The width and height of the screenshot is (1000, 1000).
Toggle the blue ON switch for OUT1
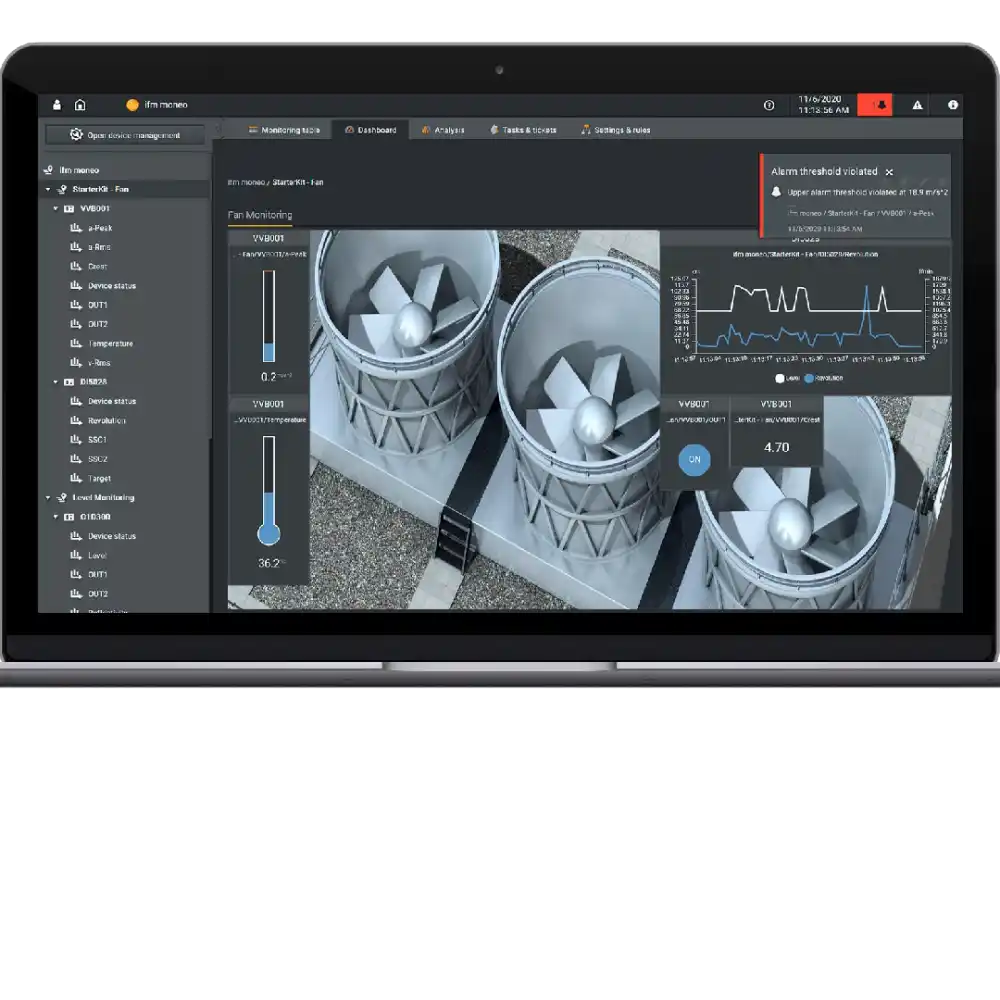[x=694, y=461]
